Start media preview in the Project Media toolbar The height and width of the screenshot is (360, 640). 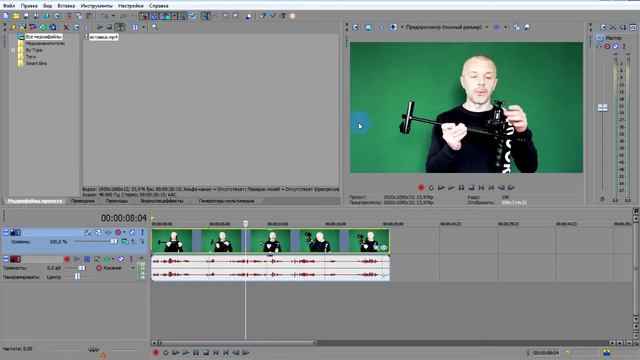[x=100, y=27]
